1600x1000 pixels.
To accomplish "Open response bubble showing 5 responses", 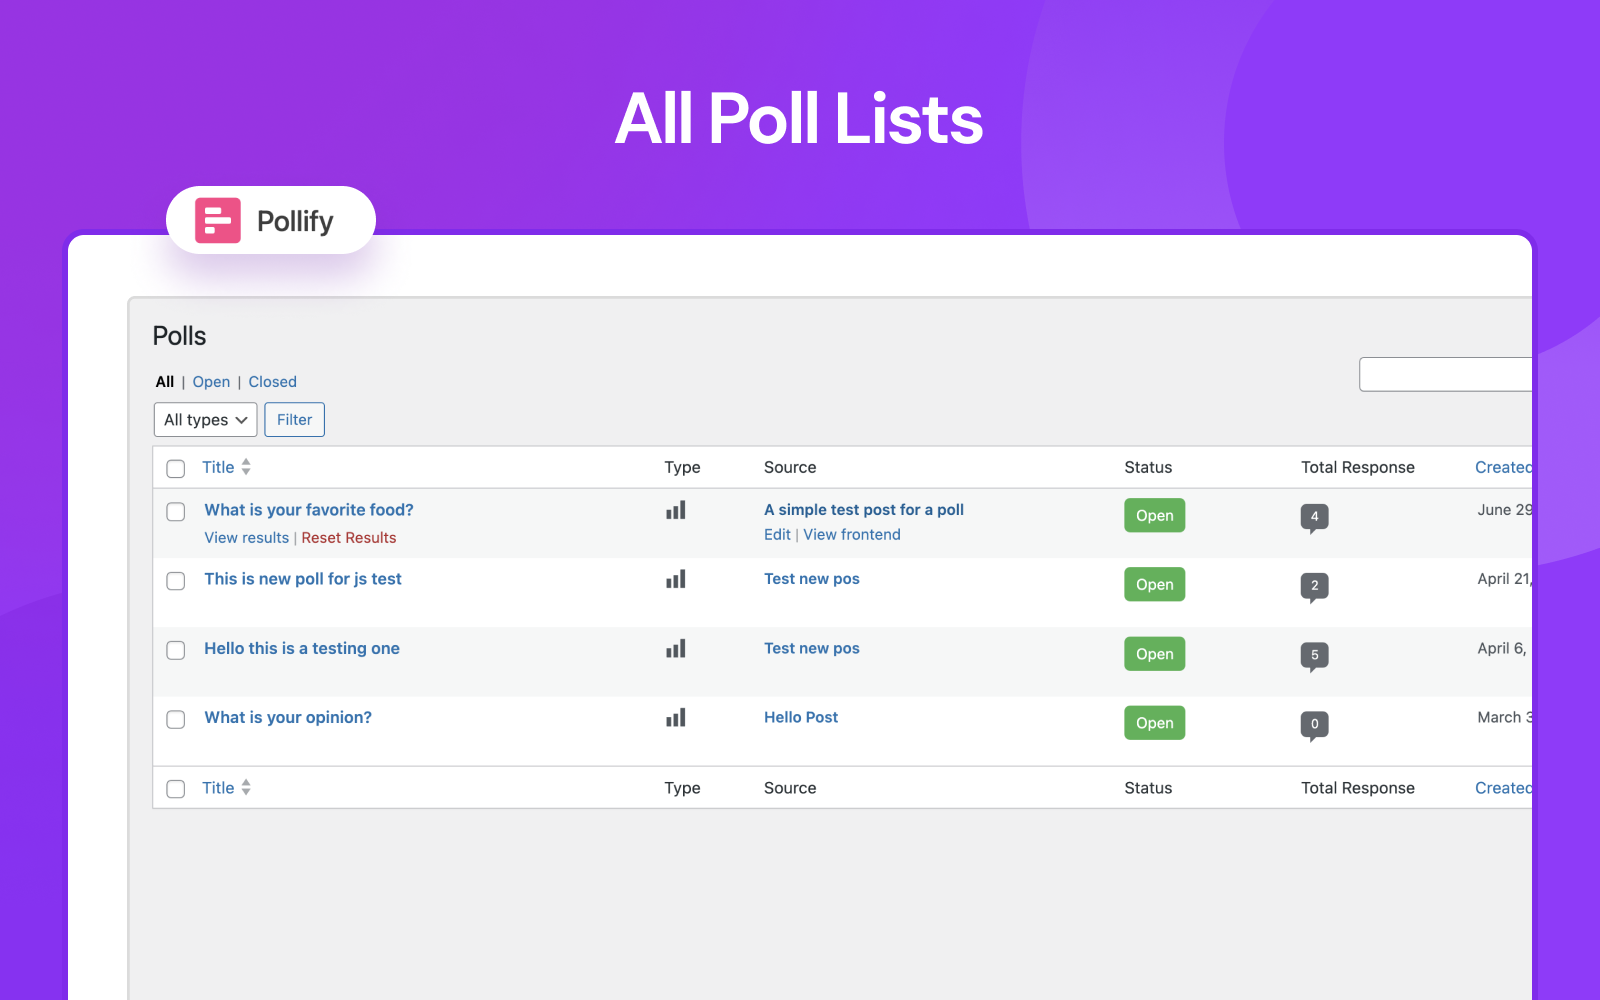I will [1314, 656].
